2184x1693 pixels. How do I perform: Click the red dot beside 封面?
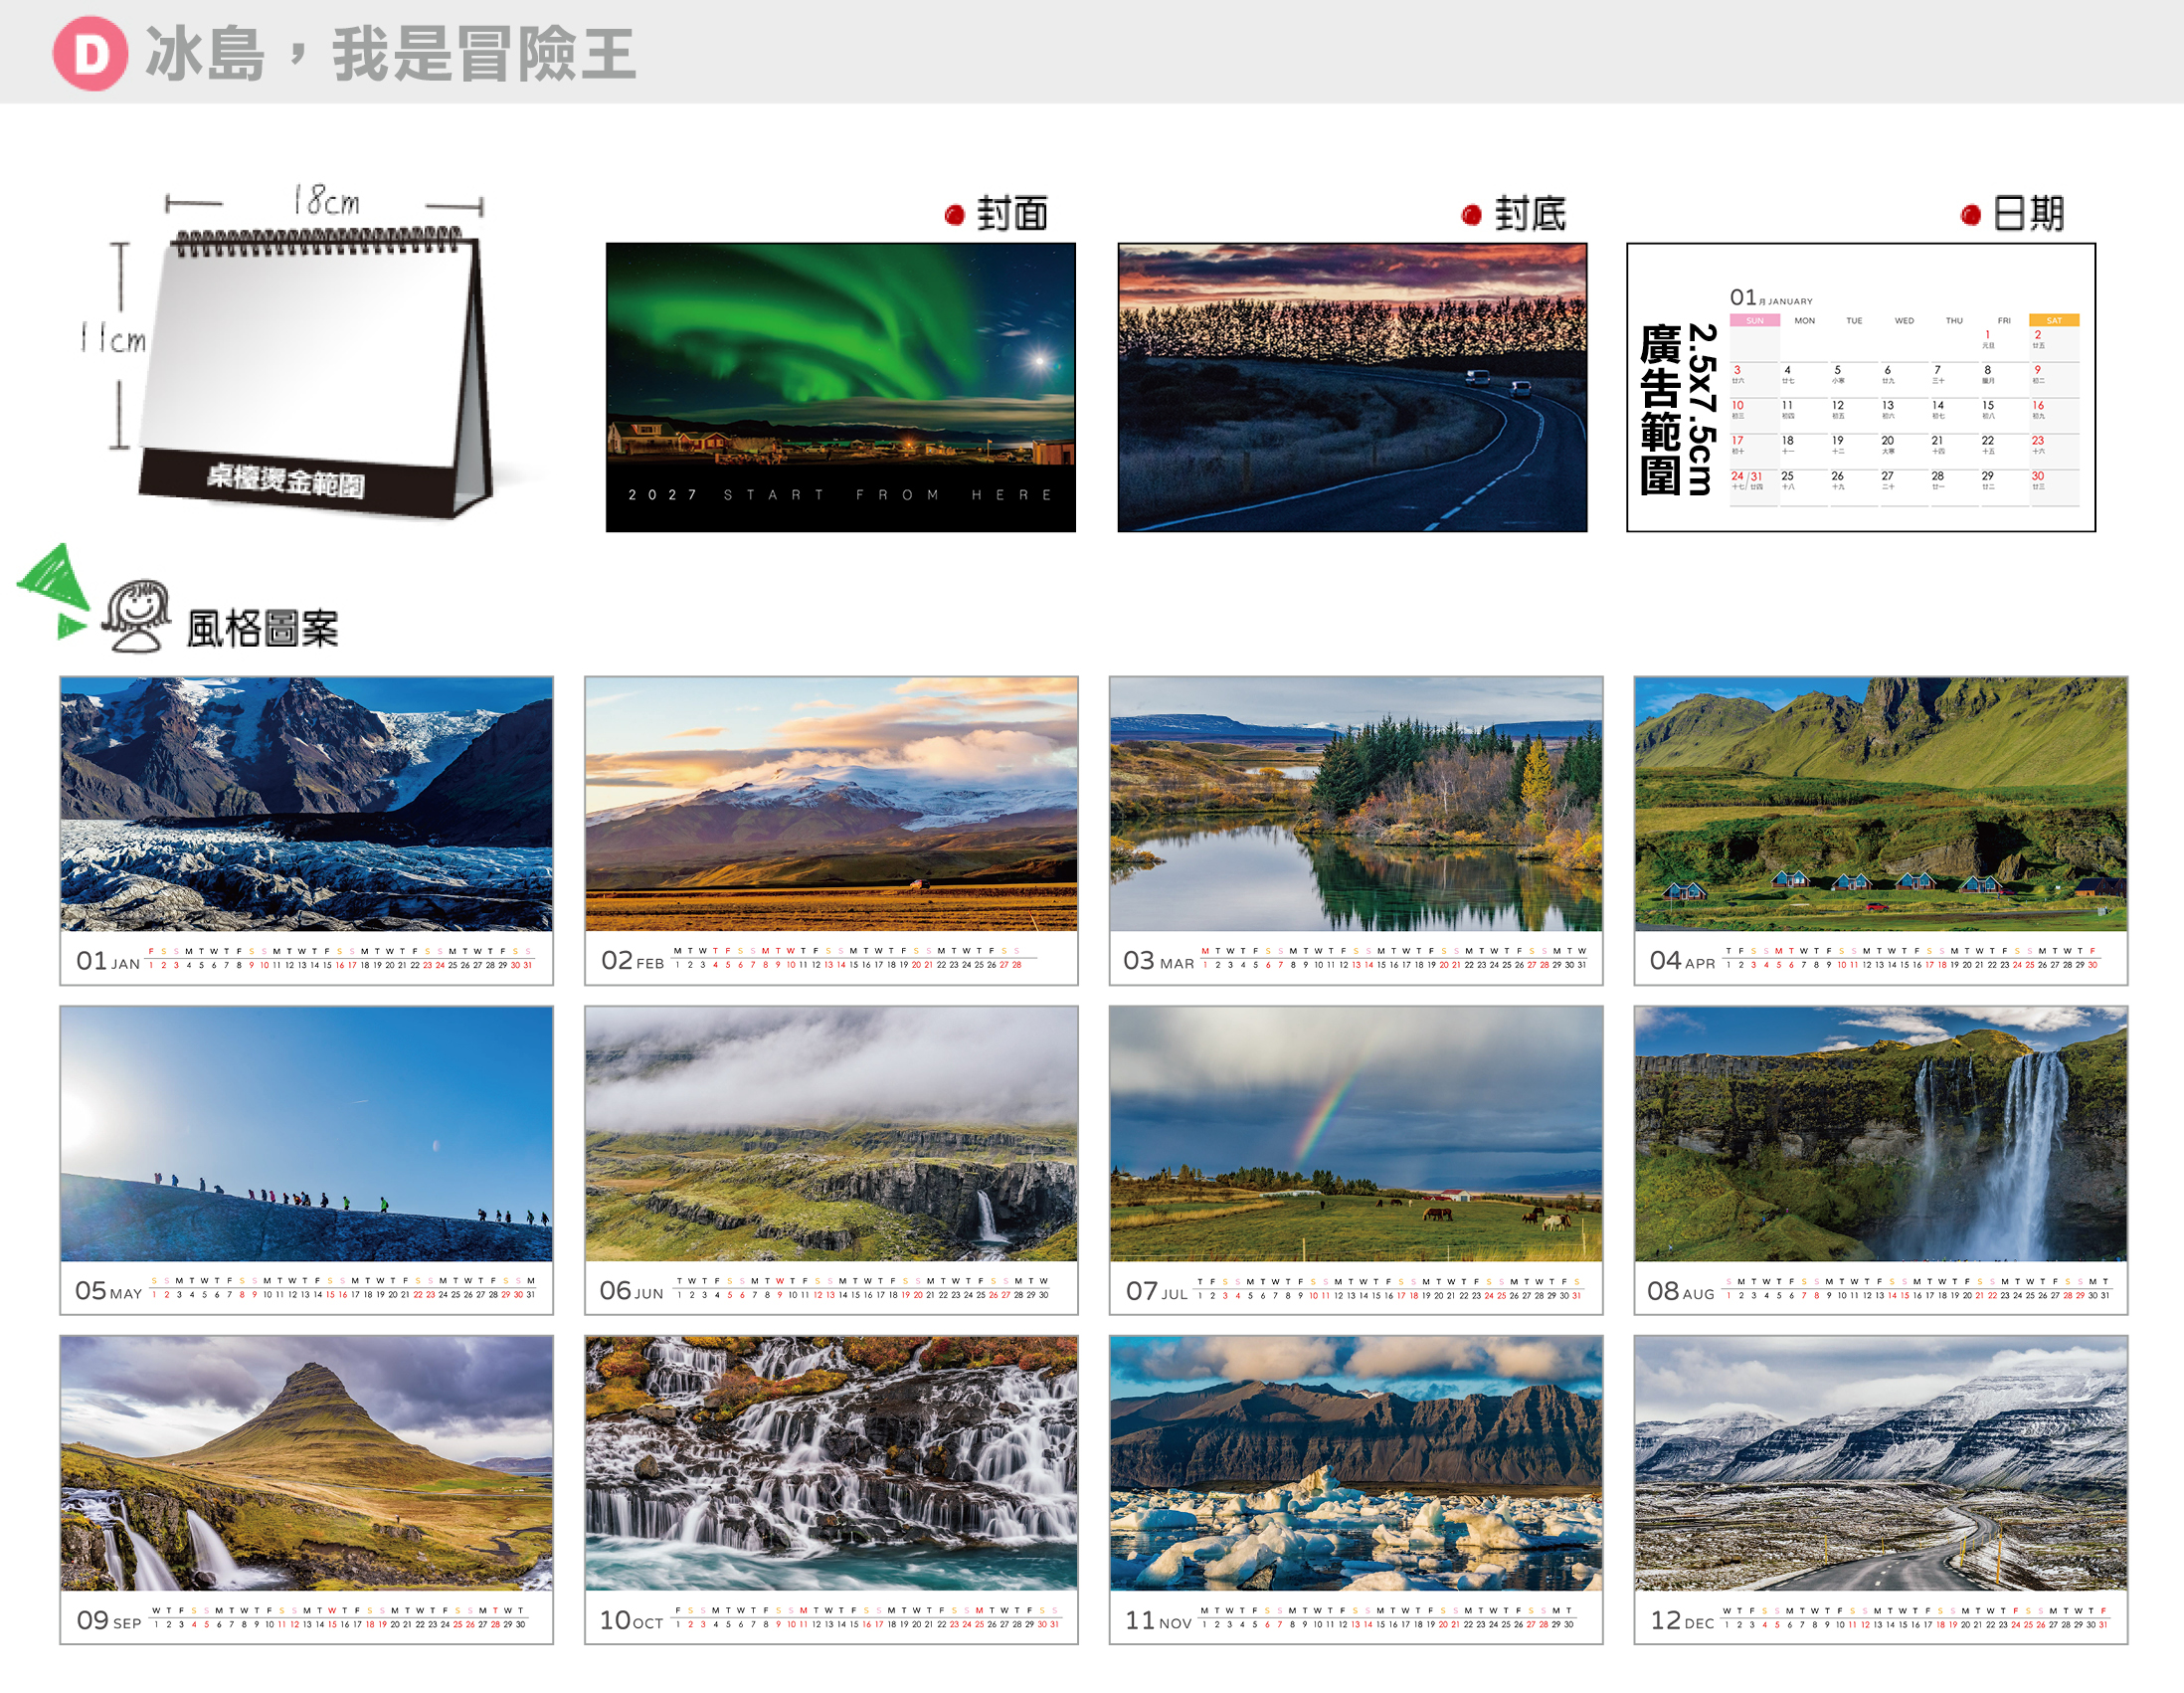click(x=954, y=214)
